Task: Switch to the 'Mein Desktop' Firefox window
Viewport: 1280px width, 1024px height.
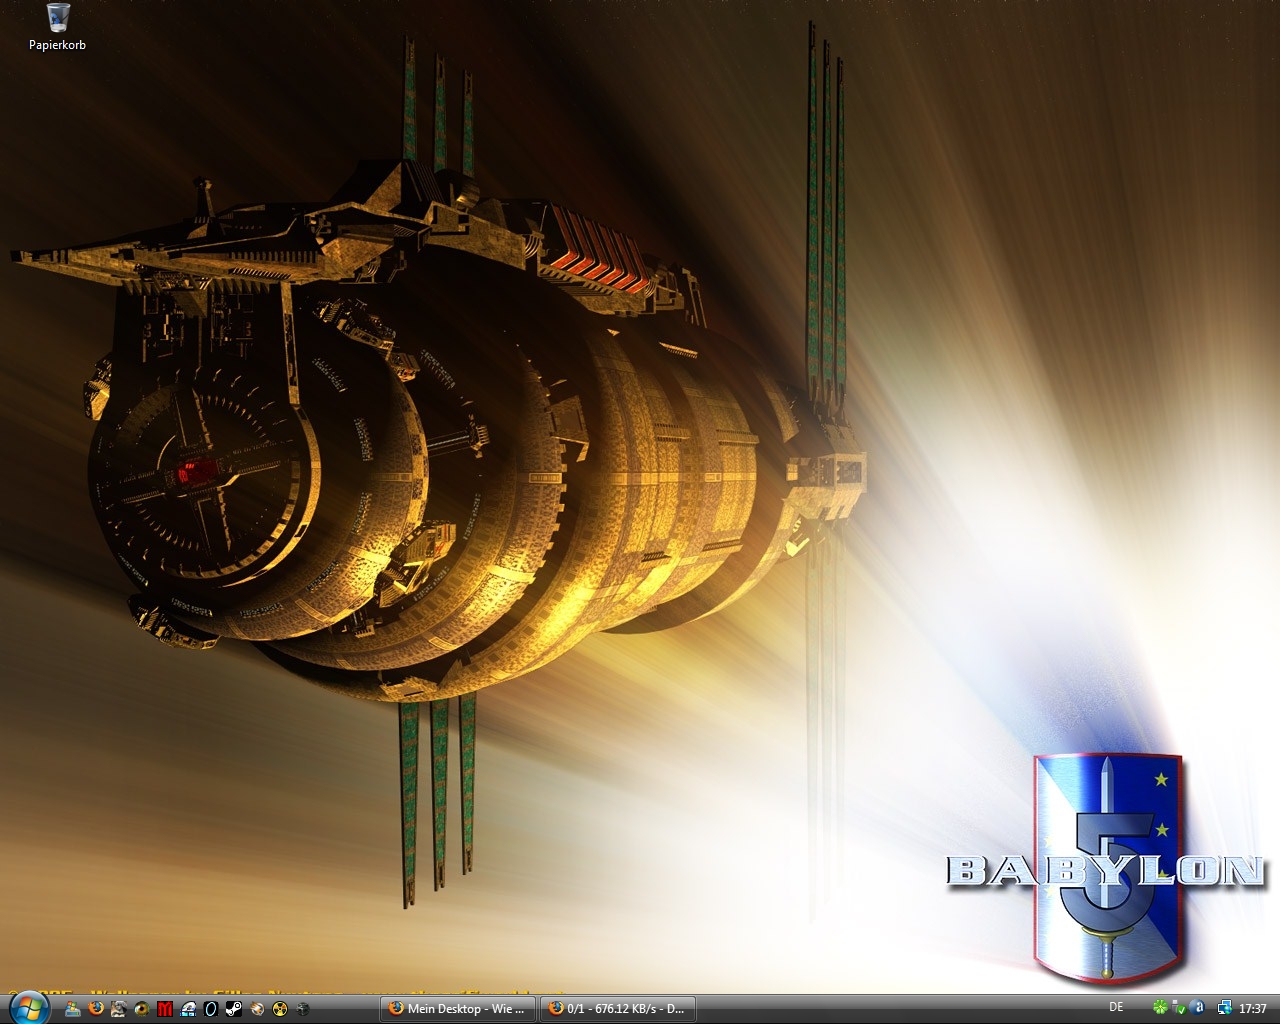Action: point(457,1009)
